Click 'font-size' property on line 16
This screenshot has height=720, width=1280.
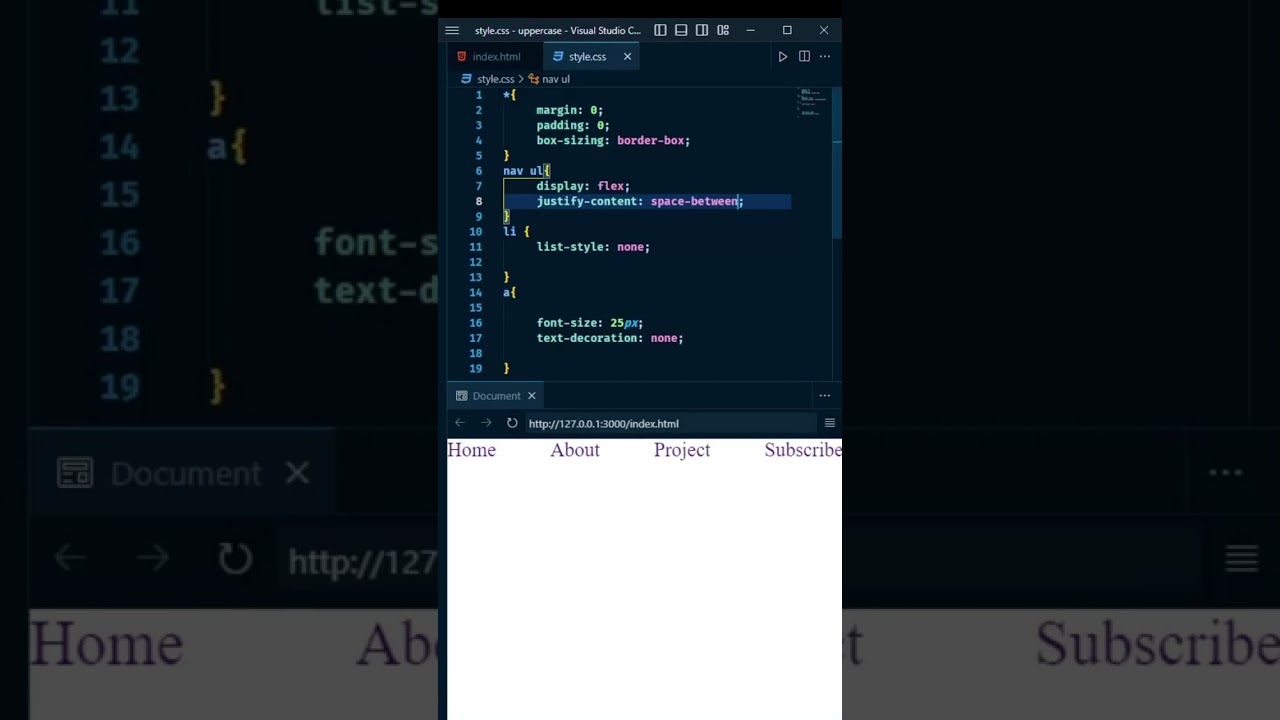coord(567,323)
